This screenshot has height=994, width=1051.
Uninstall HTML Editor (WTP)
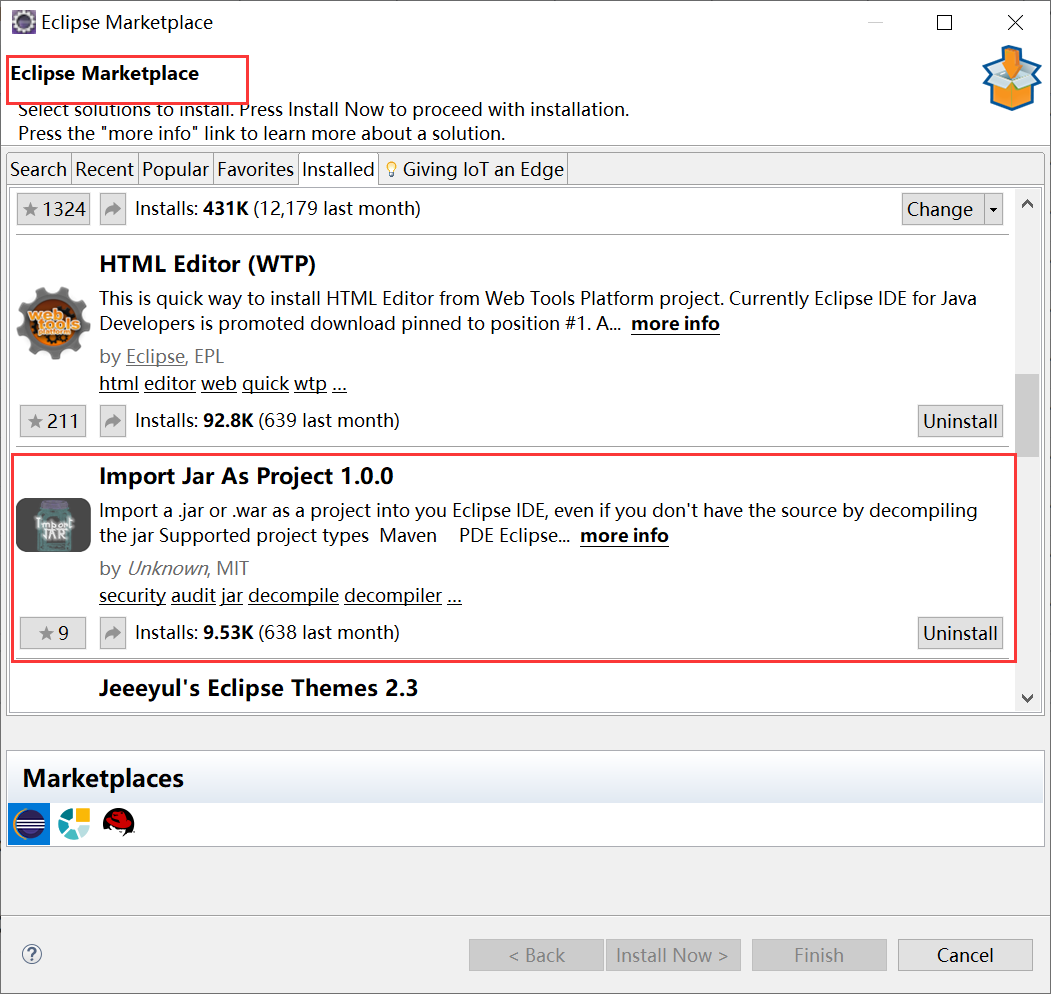[x=960, y=421]
